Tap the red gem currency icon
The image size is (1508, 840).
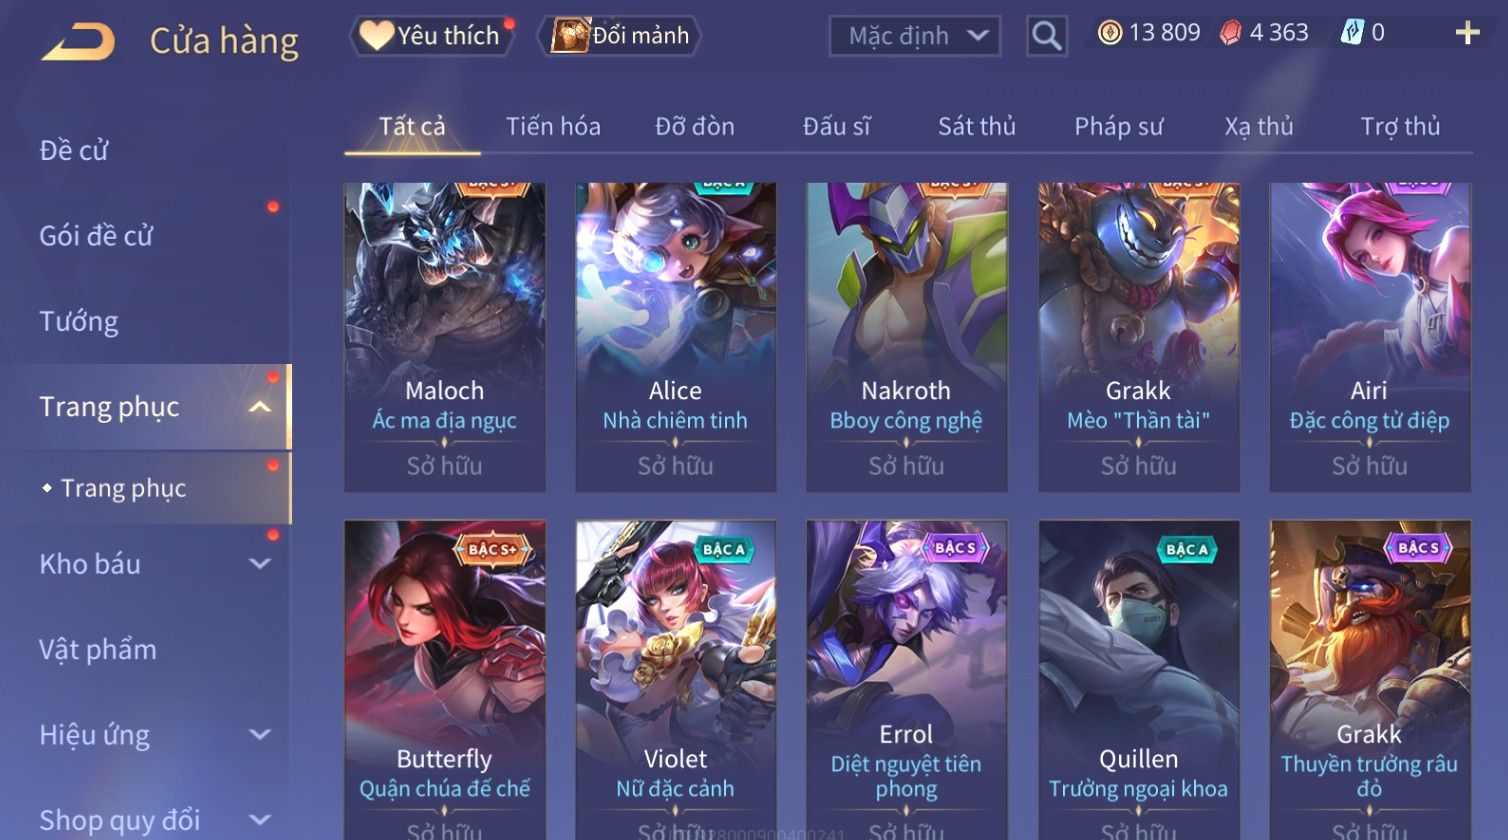[1230, 33]
